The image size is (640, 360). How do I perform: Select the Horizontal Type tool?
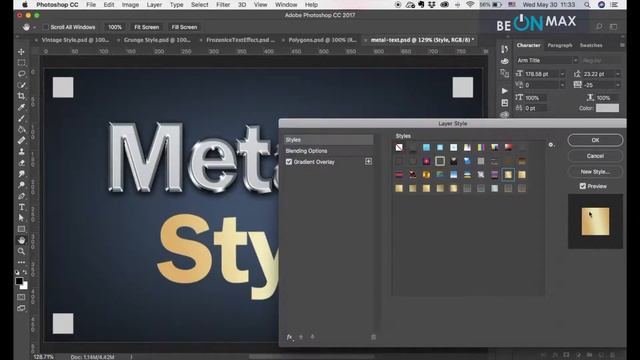(x=21, y=207)
